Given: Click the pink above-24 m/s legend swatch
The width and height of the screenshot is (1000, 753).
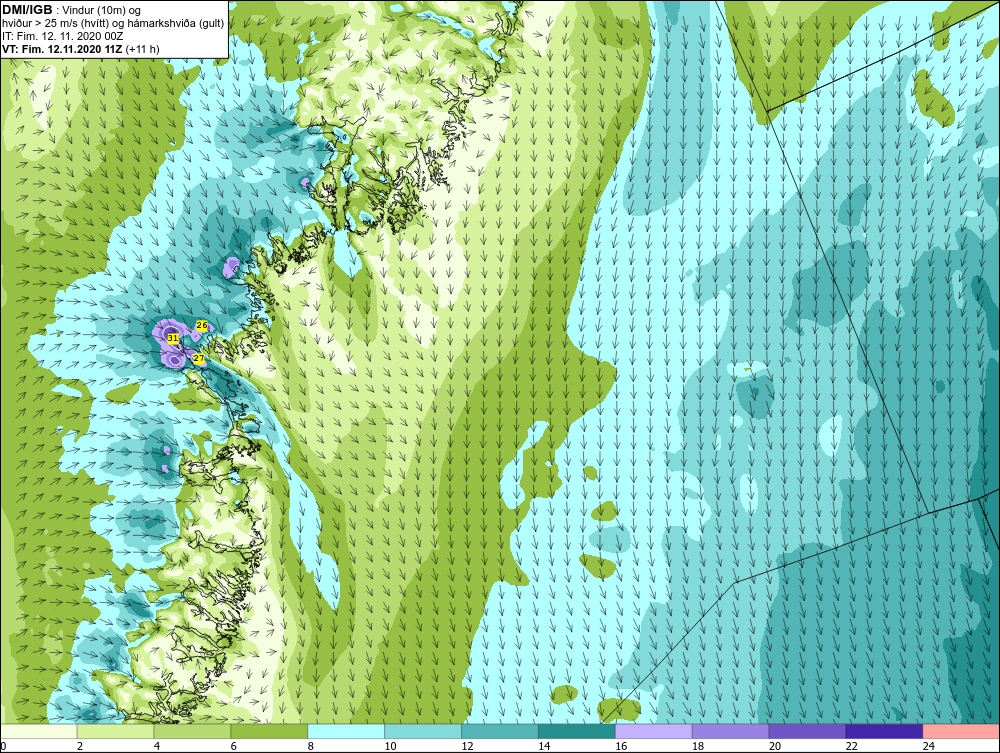Looking at the screenshot, I should (962, 731).
